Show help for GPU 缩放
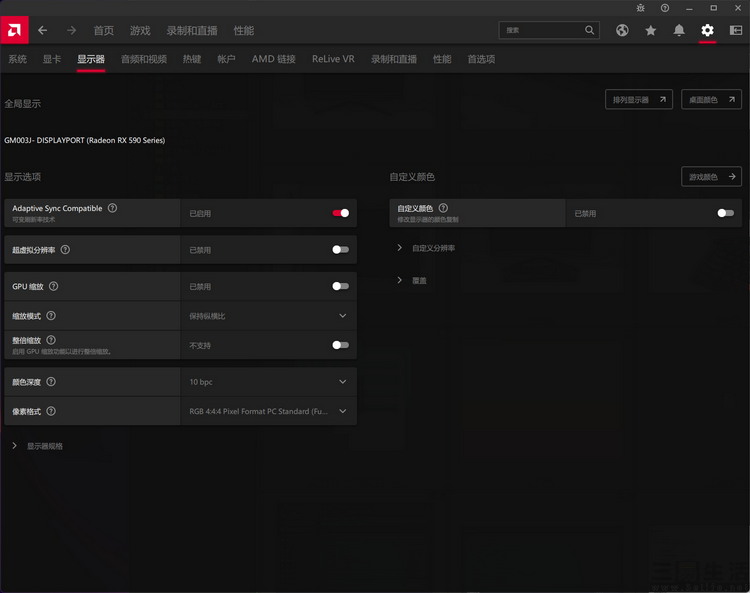This screenshot has height=593, width=750. (54, 286)
